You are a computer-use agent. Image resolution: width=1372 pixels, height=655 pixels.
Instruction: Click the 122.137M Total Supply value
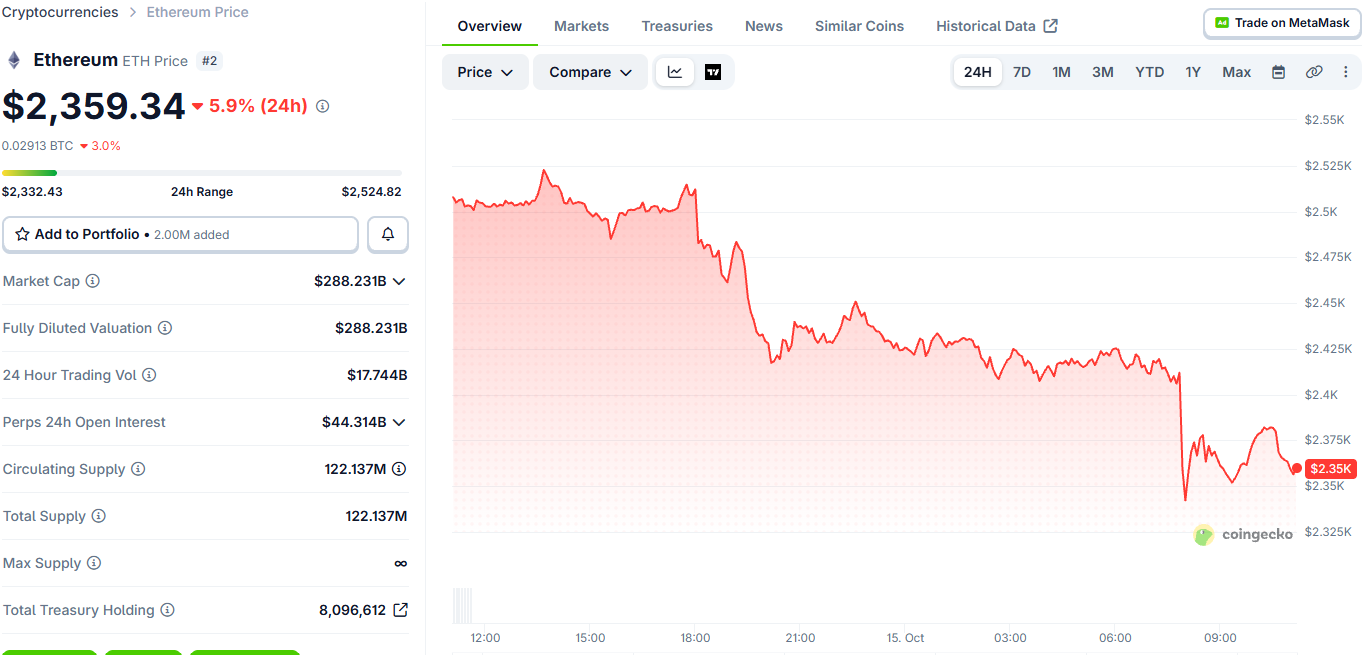tap(376, 516)
